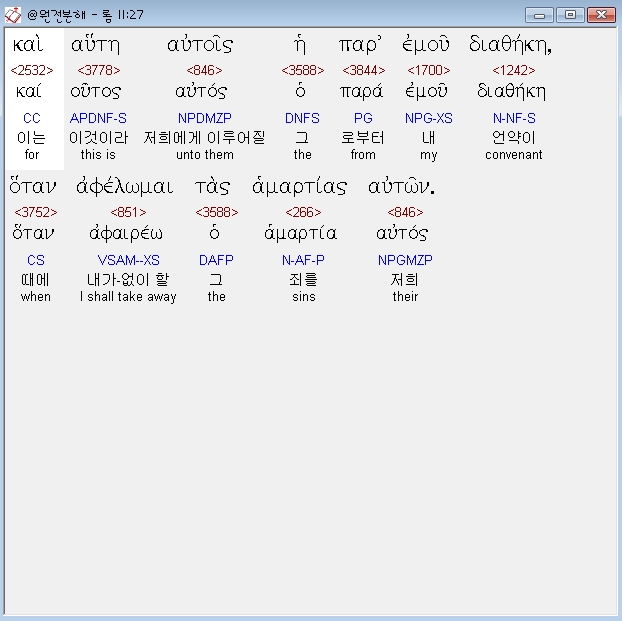Screen dimensions: 622x621
Task: Minimize the Romans 11:27 window
Action: point(539,15)
